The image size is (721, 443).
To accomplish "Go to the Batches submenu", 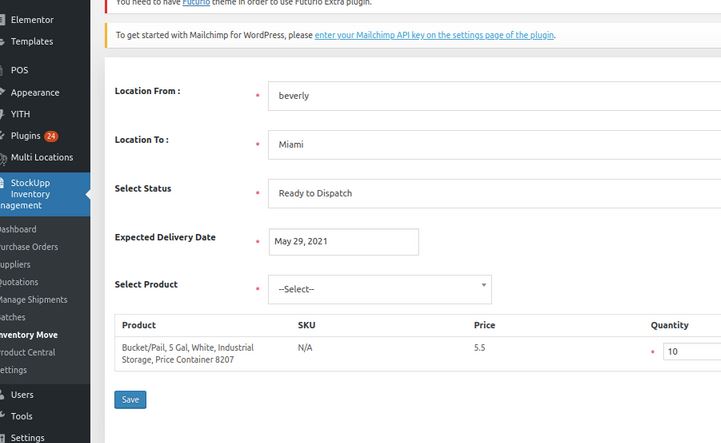I will pyautogui.click(x=13, y=317).
